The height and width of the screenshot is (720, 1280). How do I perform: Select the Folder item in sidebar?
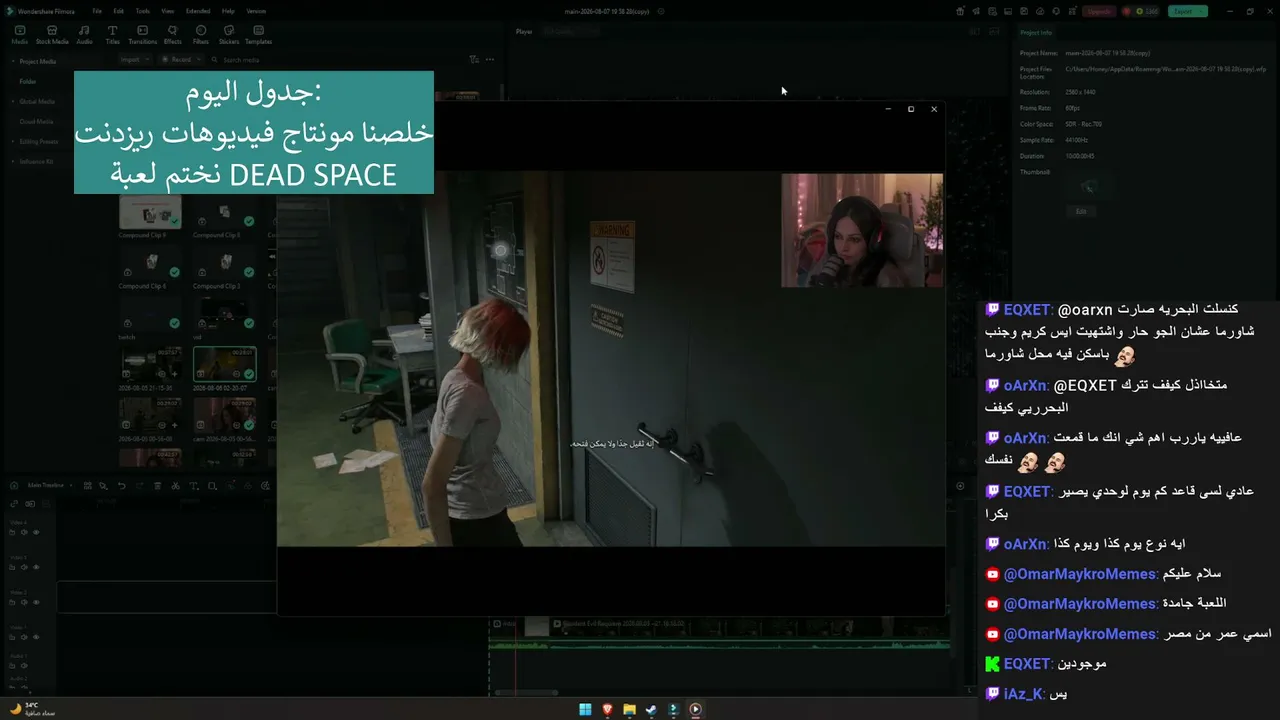tap(28, 81)
